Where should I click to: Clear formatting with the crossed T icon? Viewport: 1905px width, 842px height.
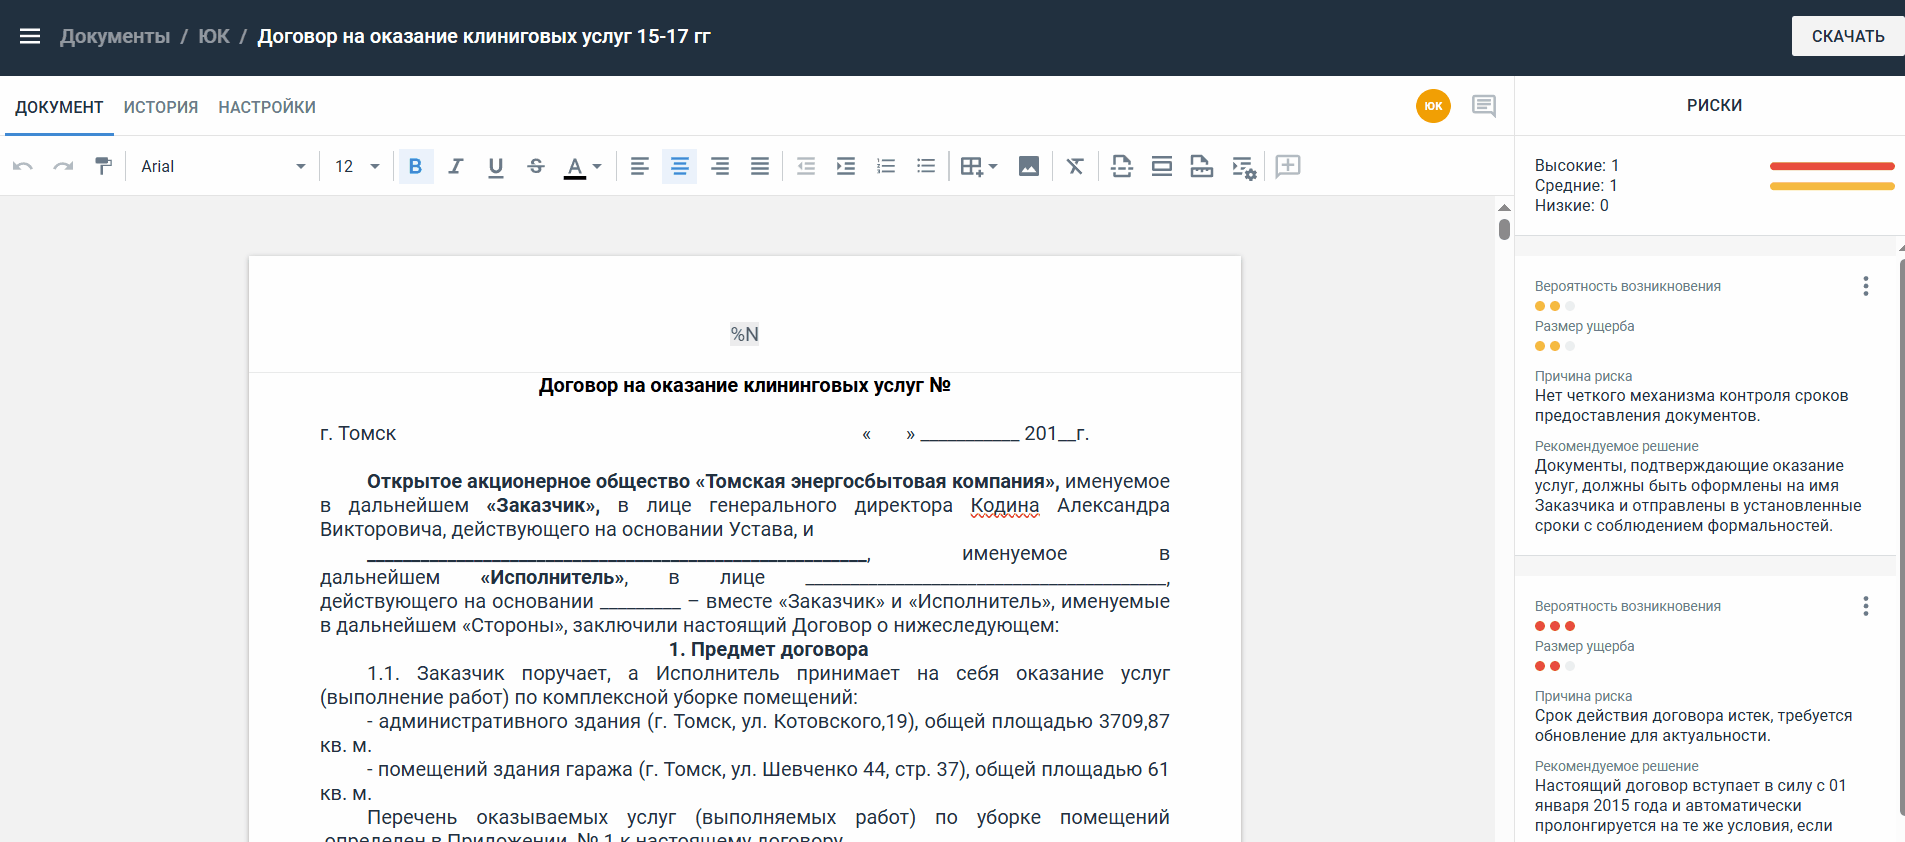click(x=1075, y=166)
